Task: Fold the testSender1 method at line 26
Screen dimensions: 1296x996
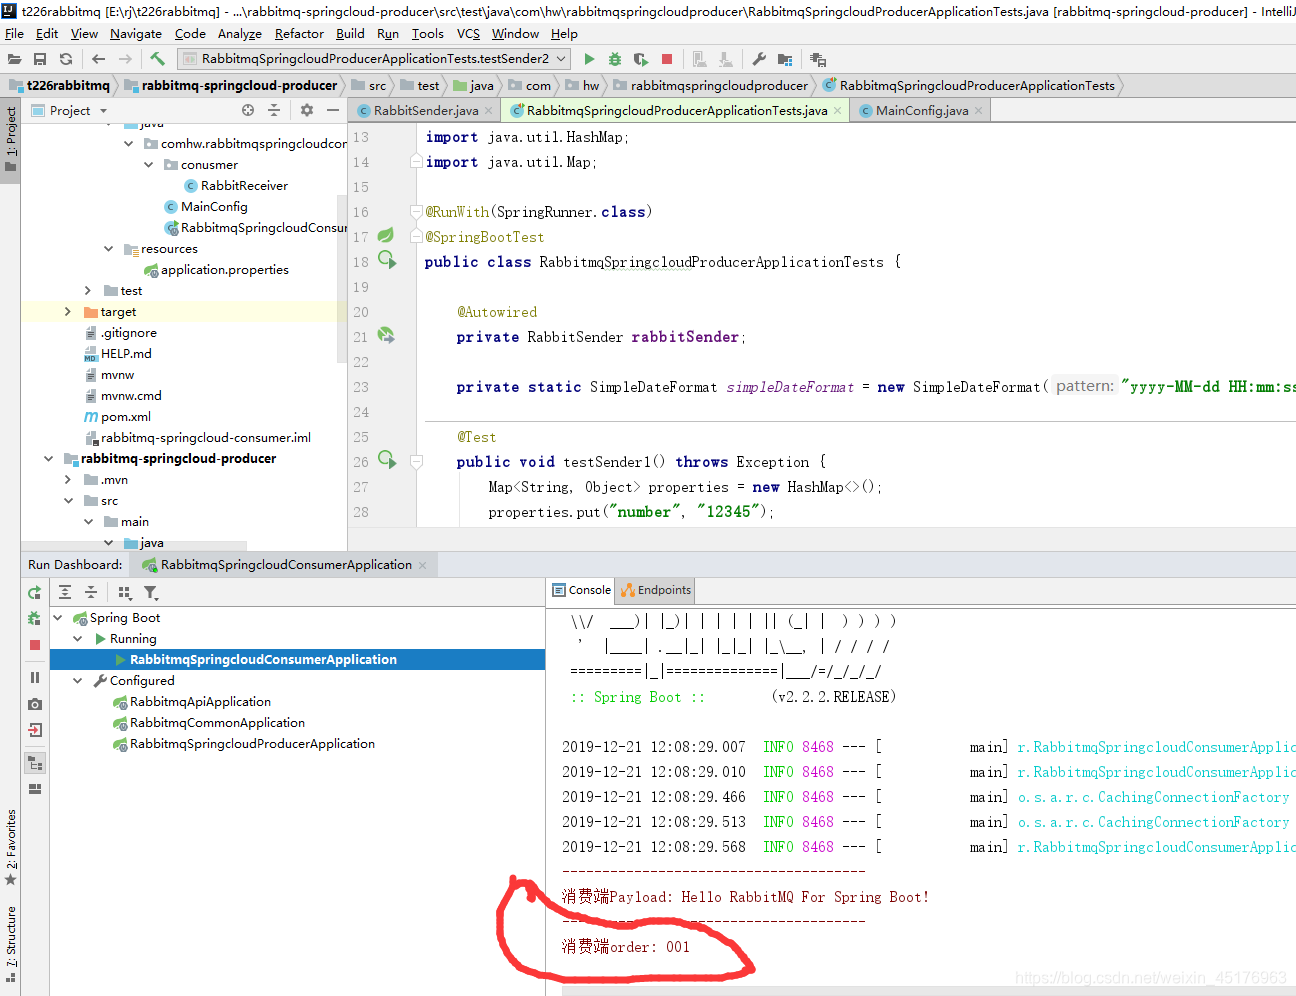Action: [x=417, y=462]
